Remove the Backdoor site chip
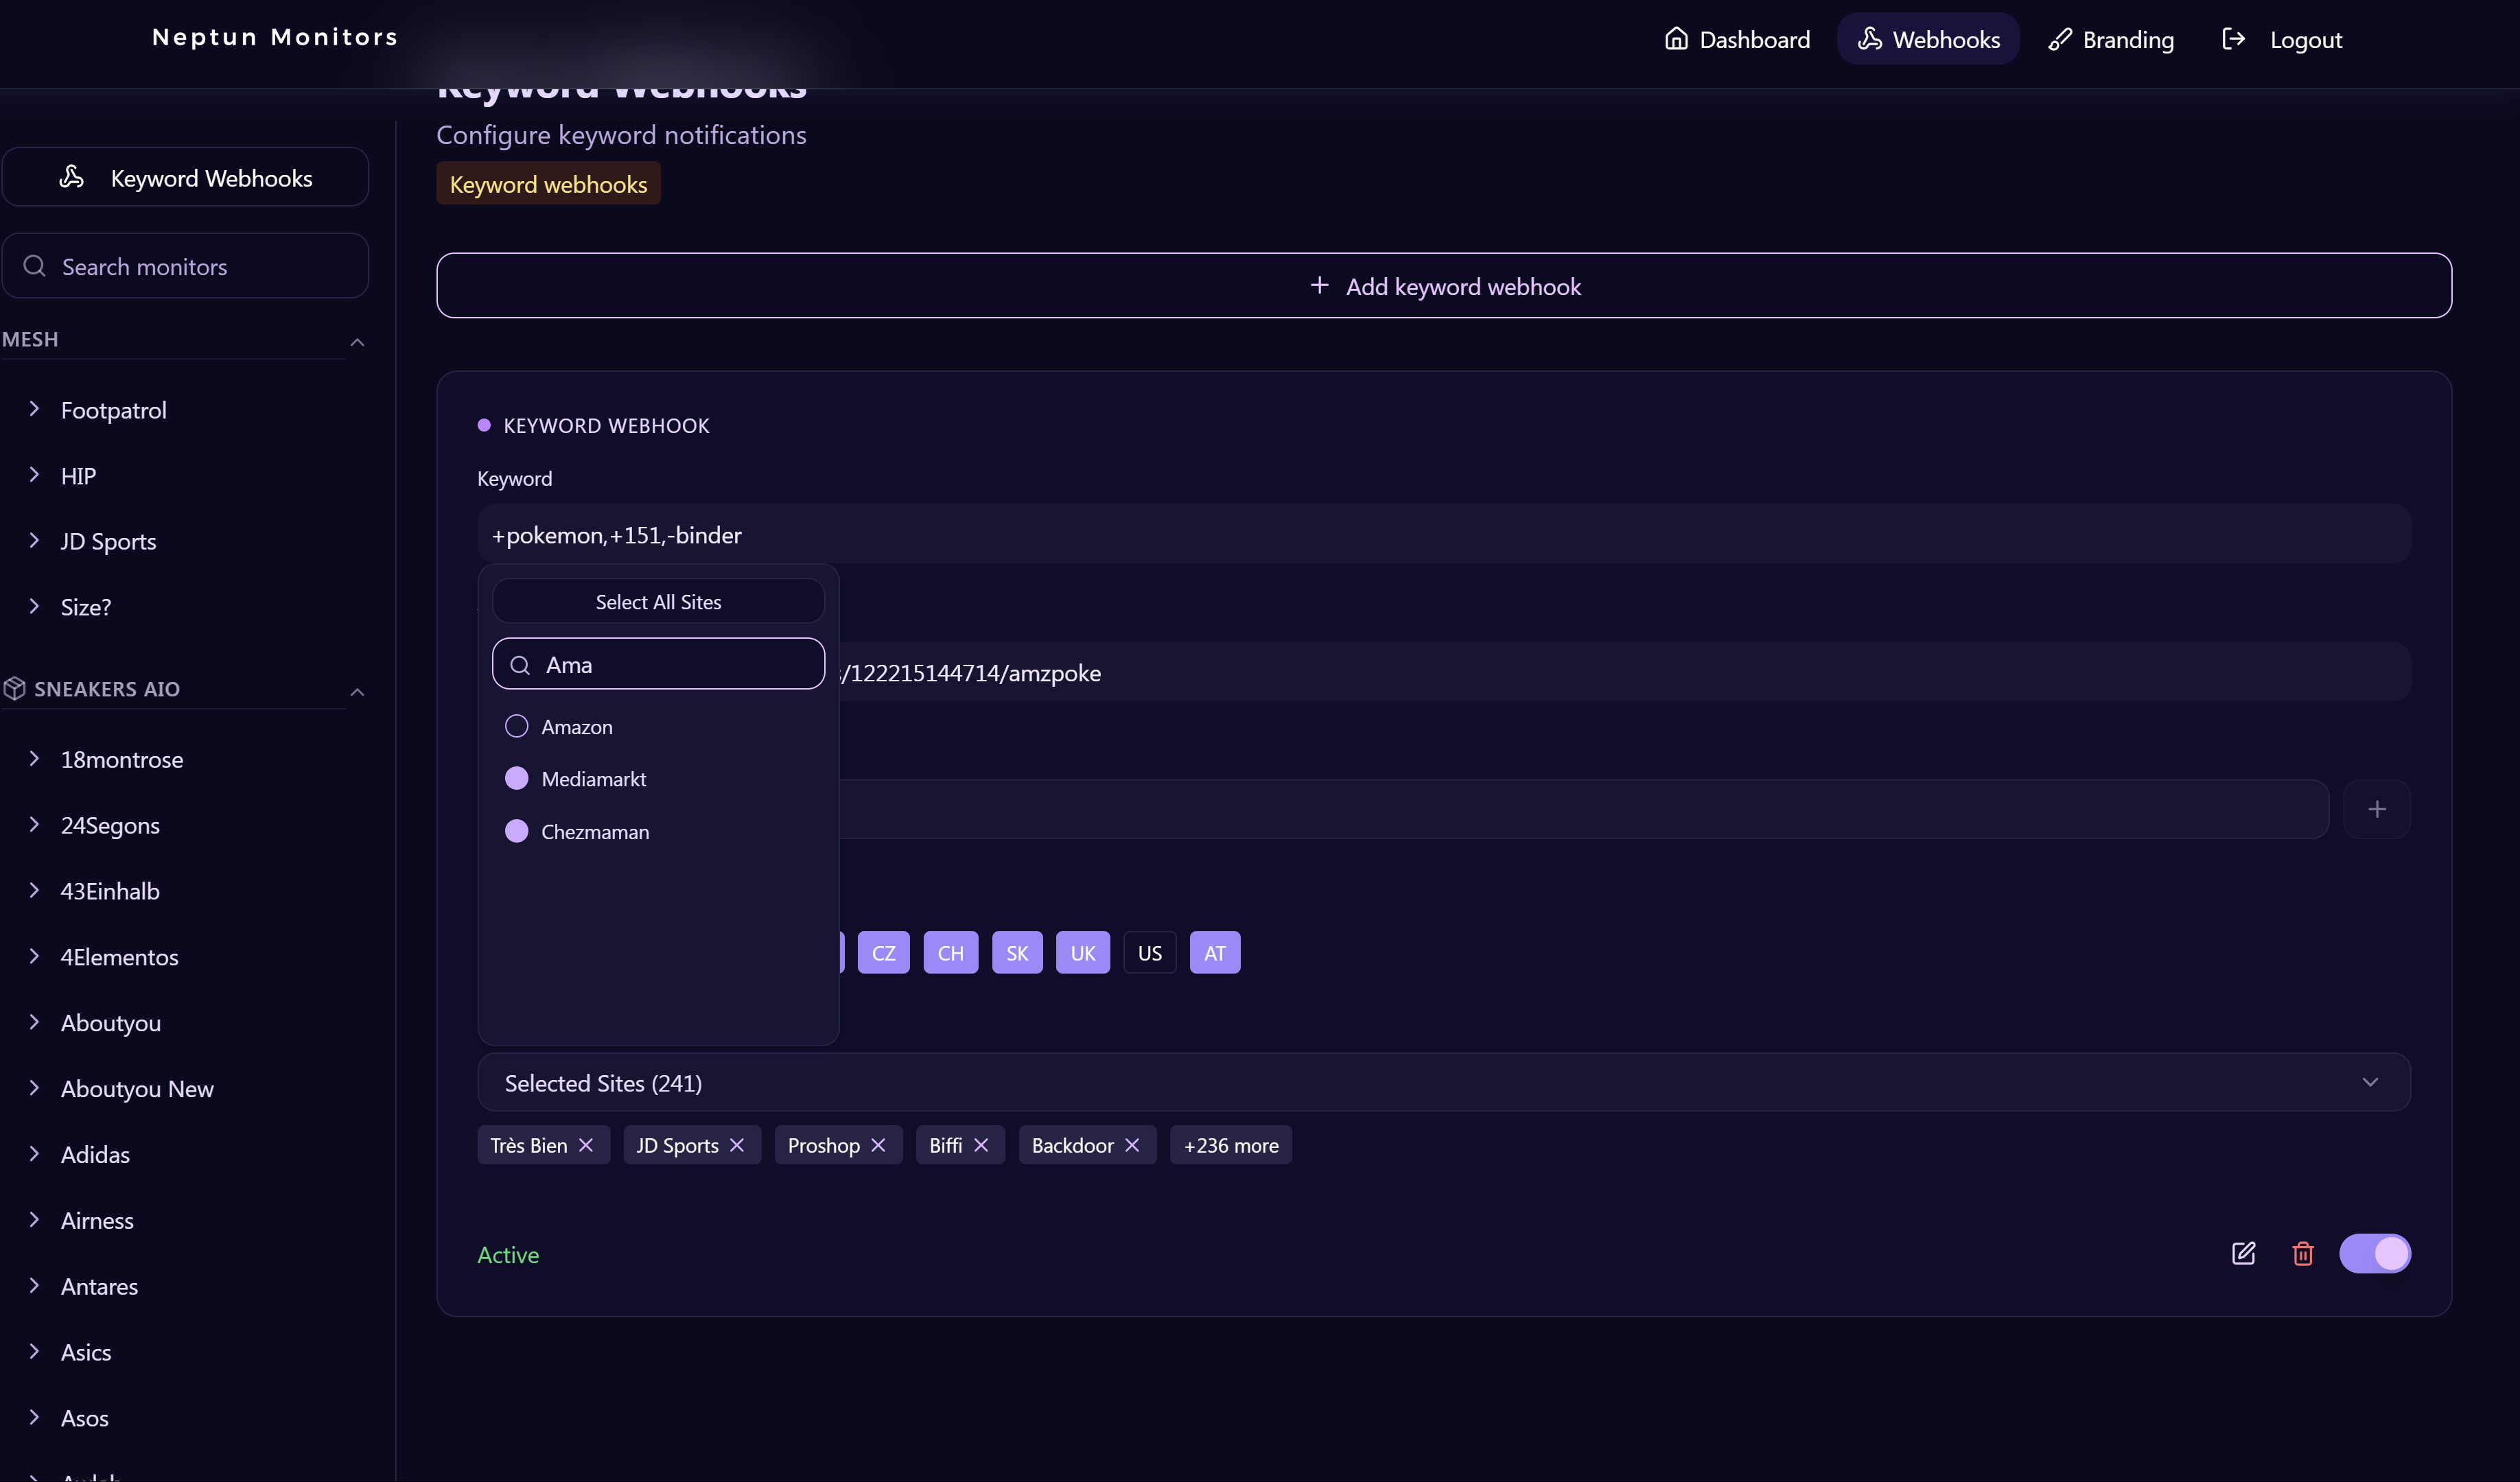This screenshot has width=2520, height=1482. (x=1132, y=1145)
